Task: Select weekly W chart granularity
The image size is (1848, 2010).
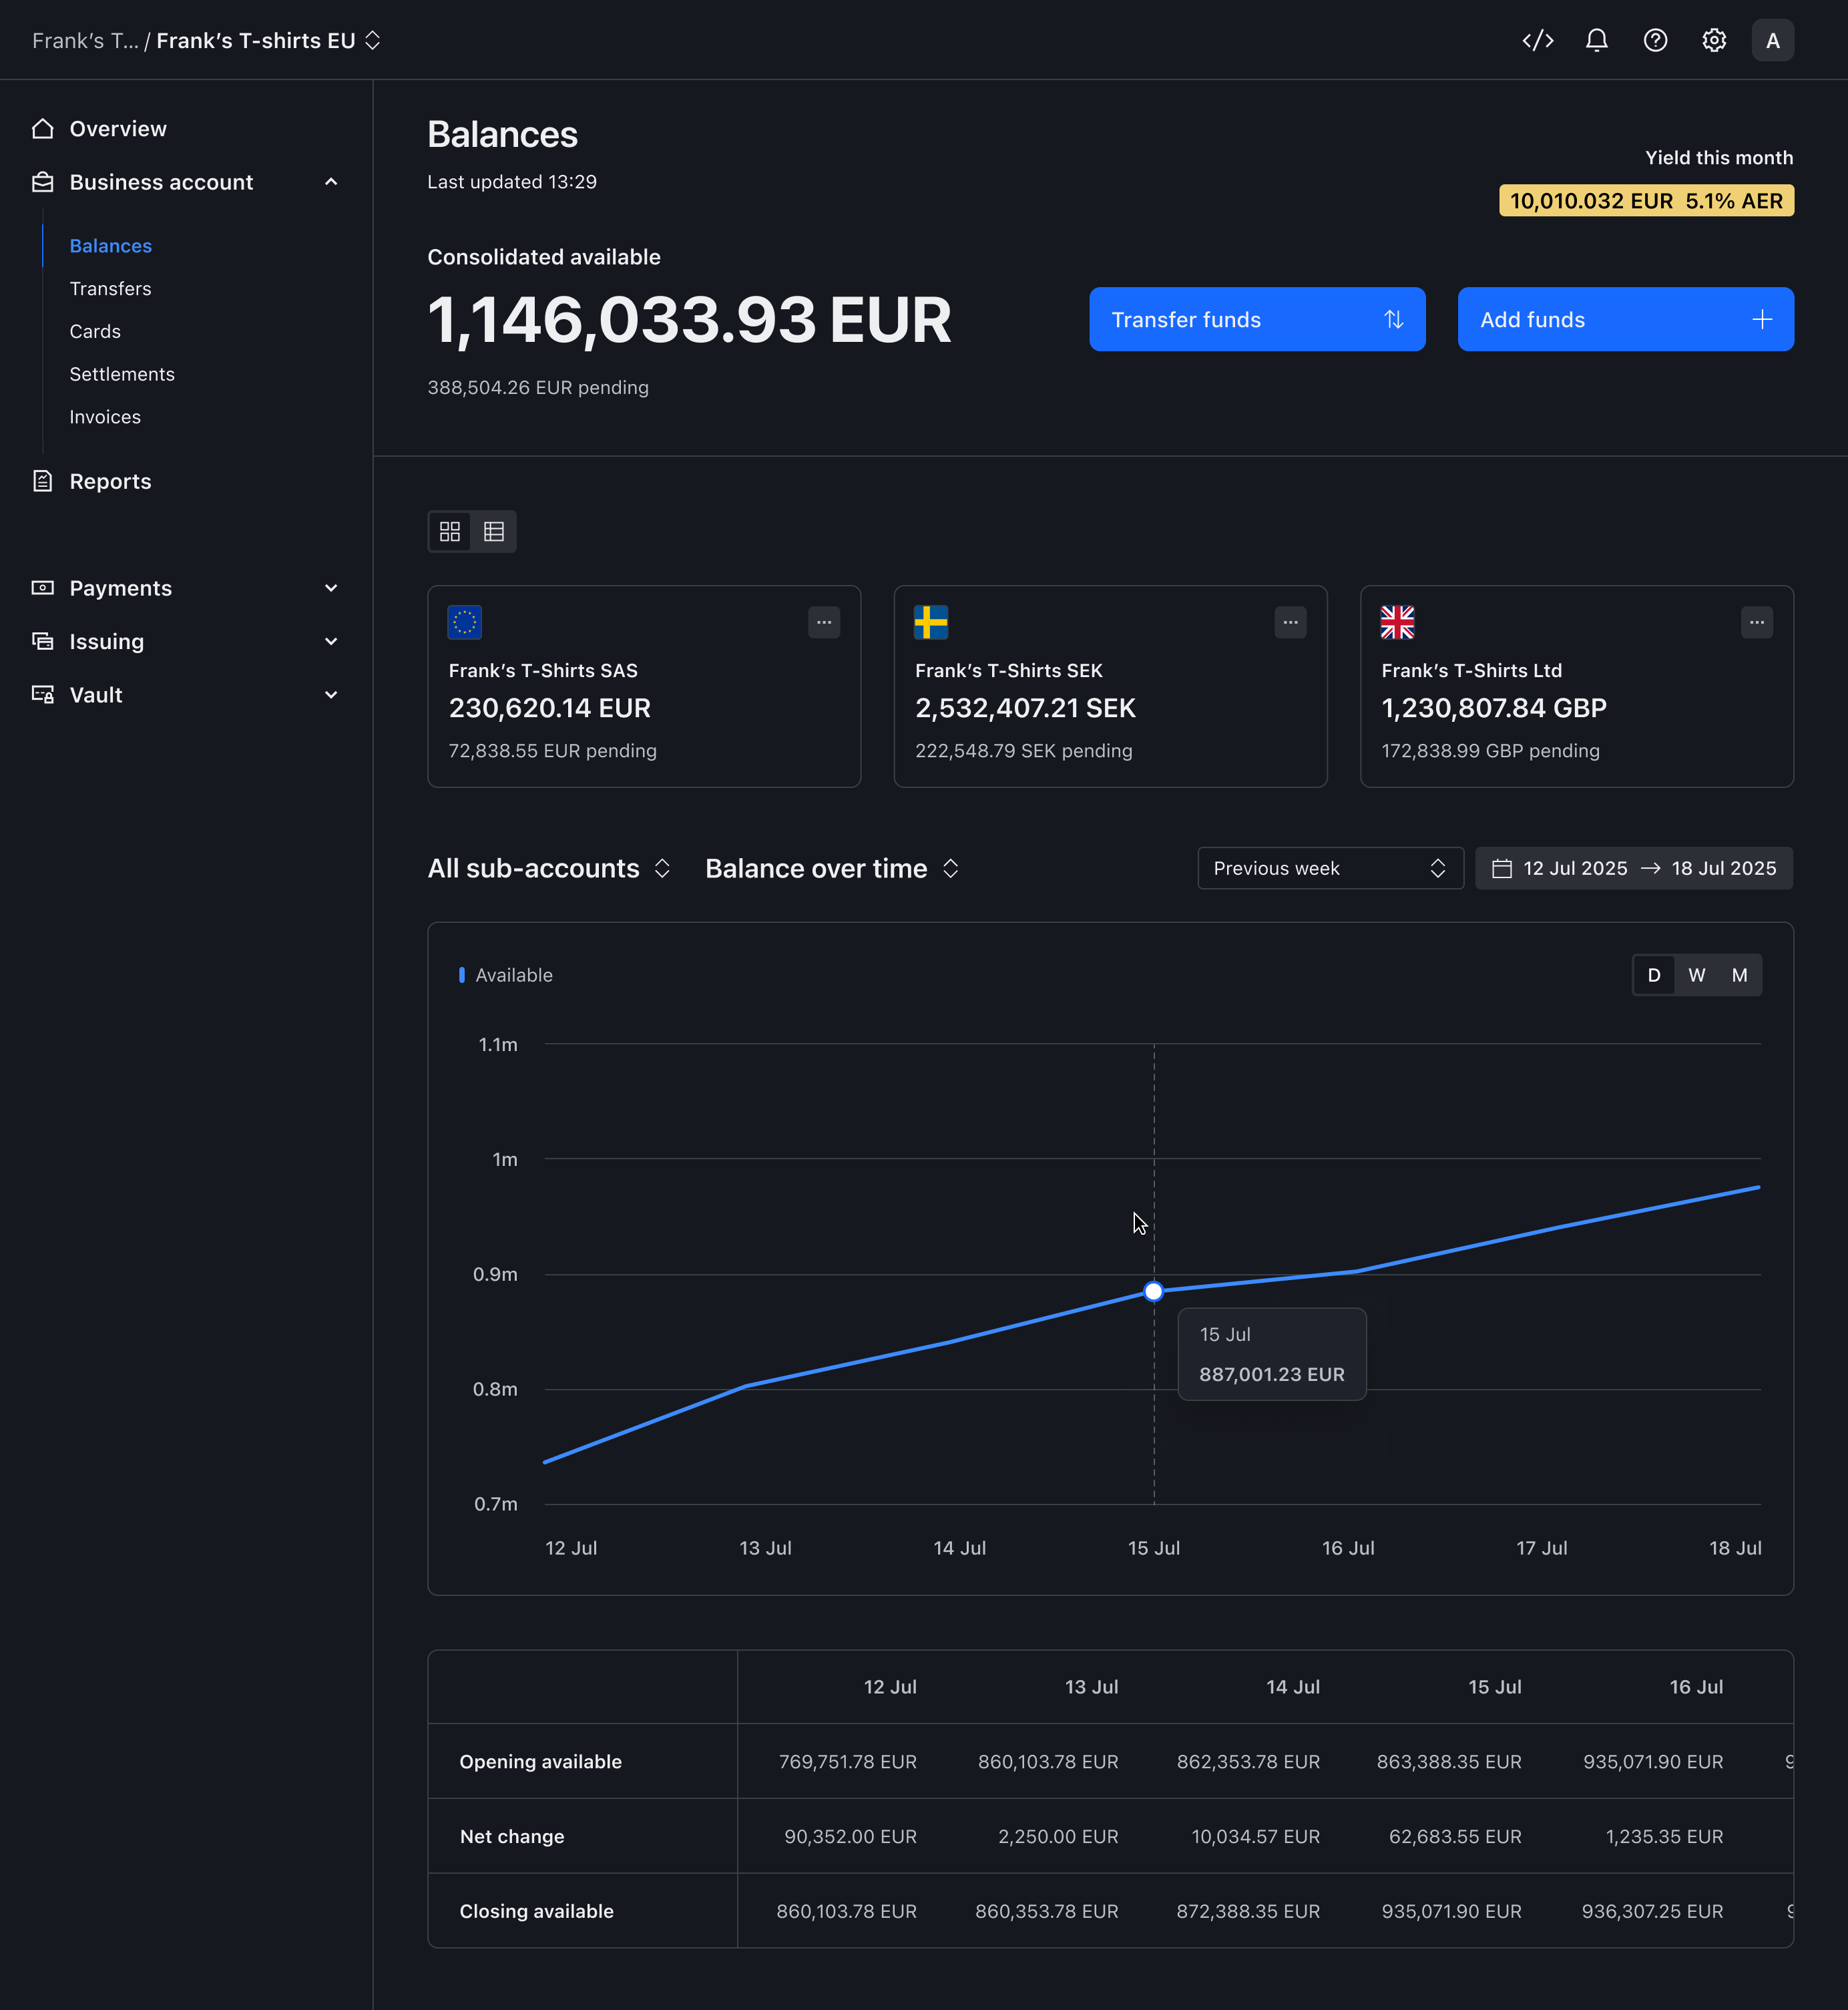Action: click(1697, 975)
